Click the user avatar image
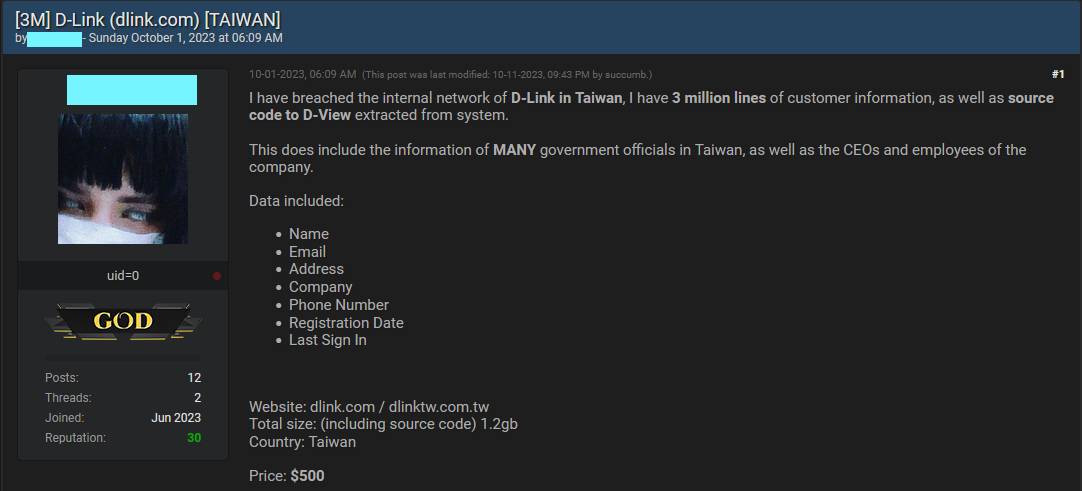Screen dimensions: 1082x491 coord(123,179)
